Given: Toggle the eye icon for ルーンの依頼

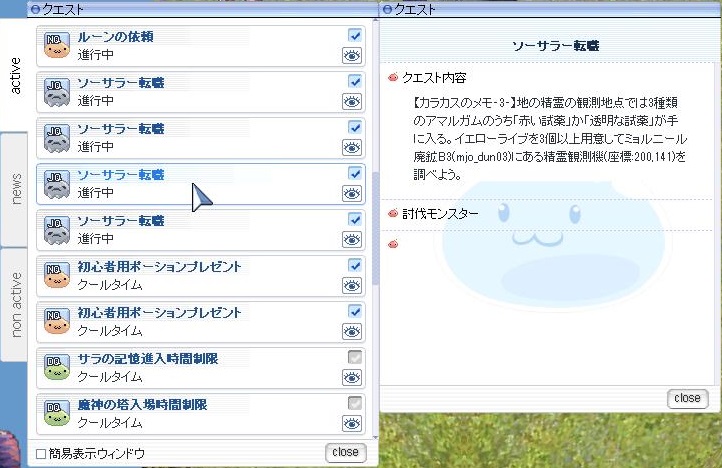Looking at the screenshot, I should point(352,56).
